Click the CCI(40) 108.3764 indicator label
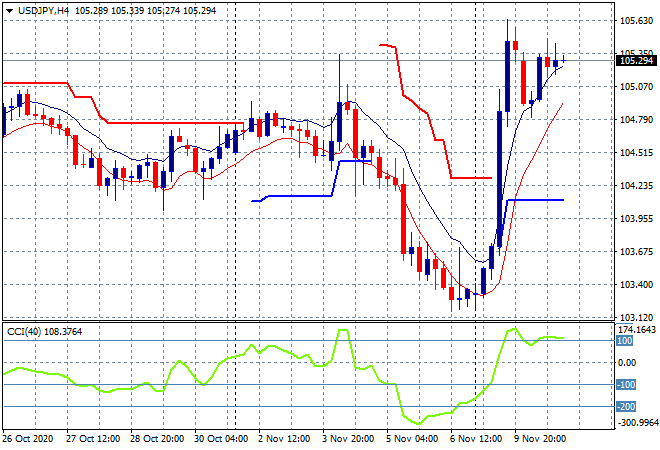 (45, 332)
